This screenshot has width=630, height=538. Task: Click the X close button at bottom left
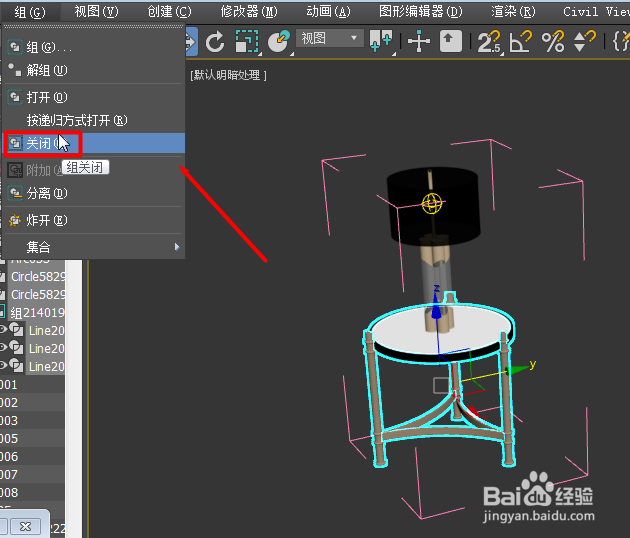click(26, 526)
